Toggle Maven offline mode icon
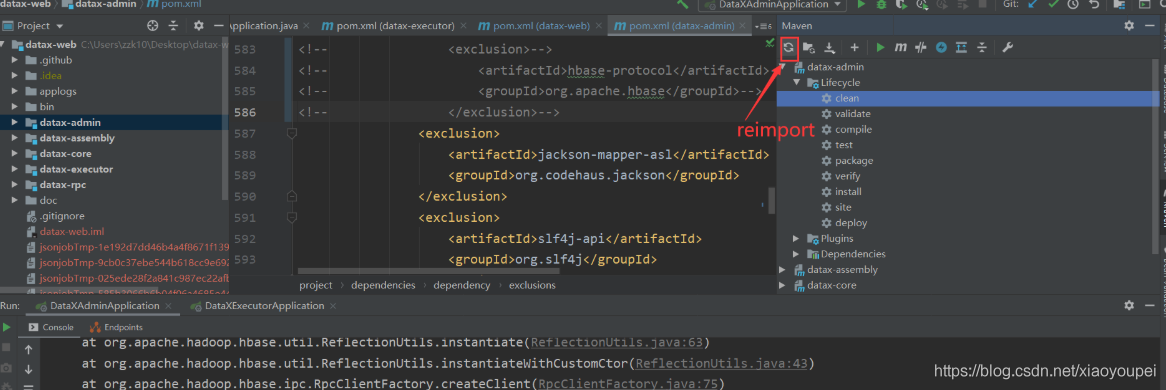This screenshot has width=1166, height=390. click(x=921, y=48)
